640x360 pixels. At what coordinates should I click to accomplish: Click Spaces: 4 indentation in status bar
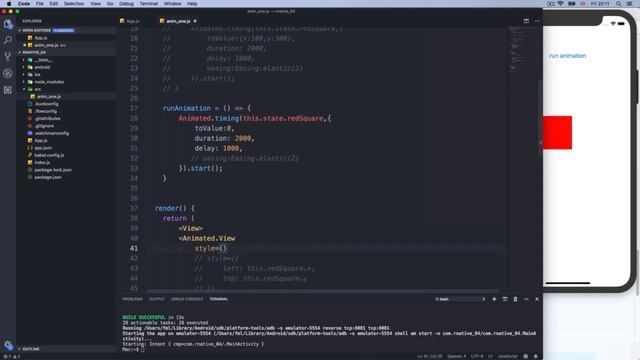tap(457, 356)
